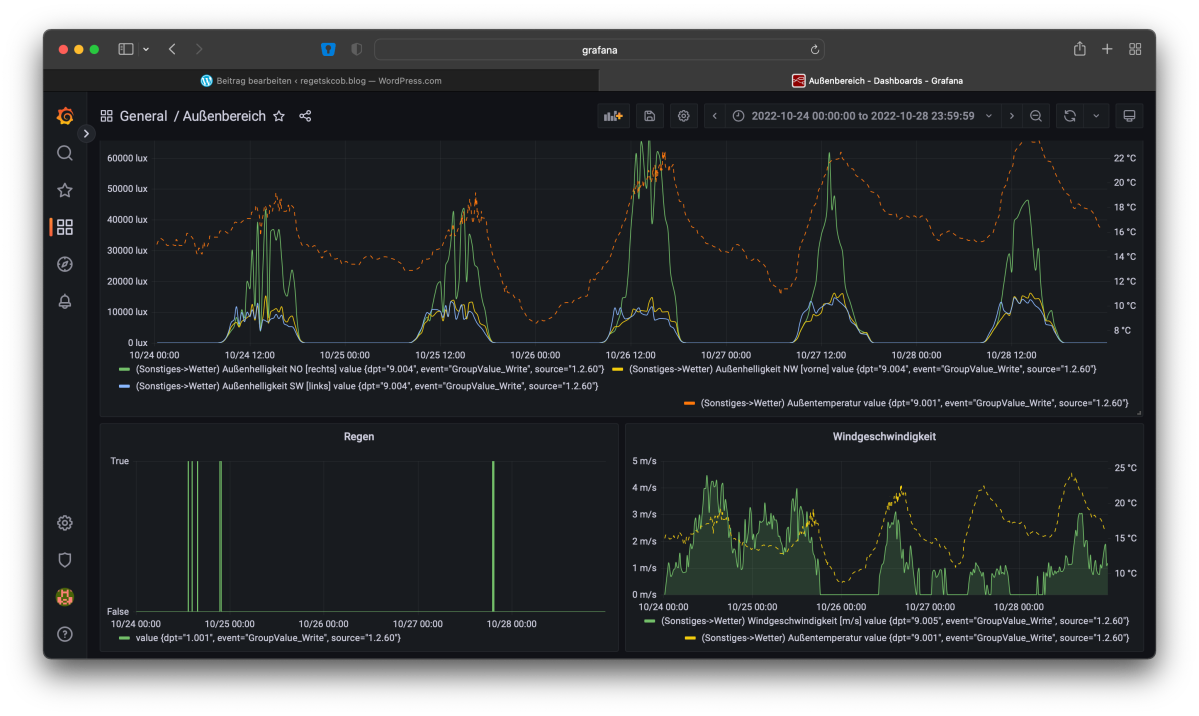Open dashboard settings gear
The image size is (1199, 716).
point(684,116)
